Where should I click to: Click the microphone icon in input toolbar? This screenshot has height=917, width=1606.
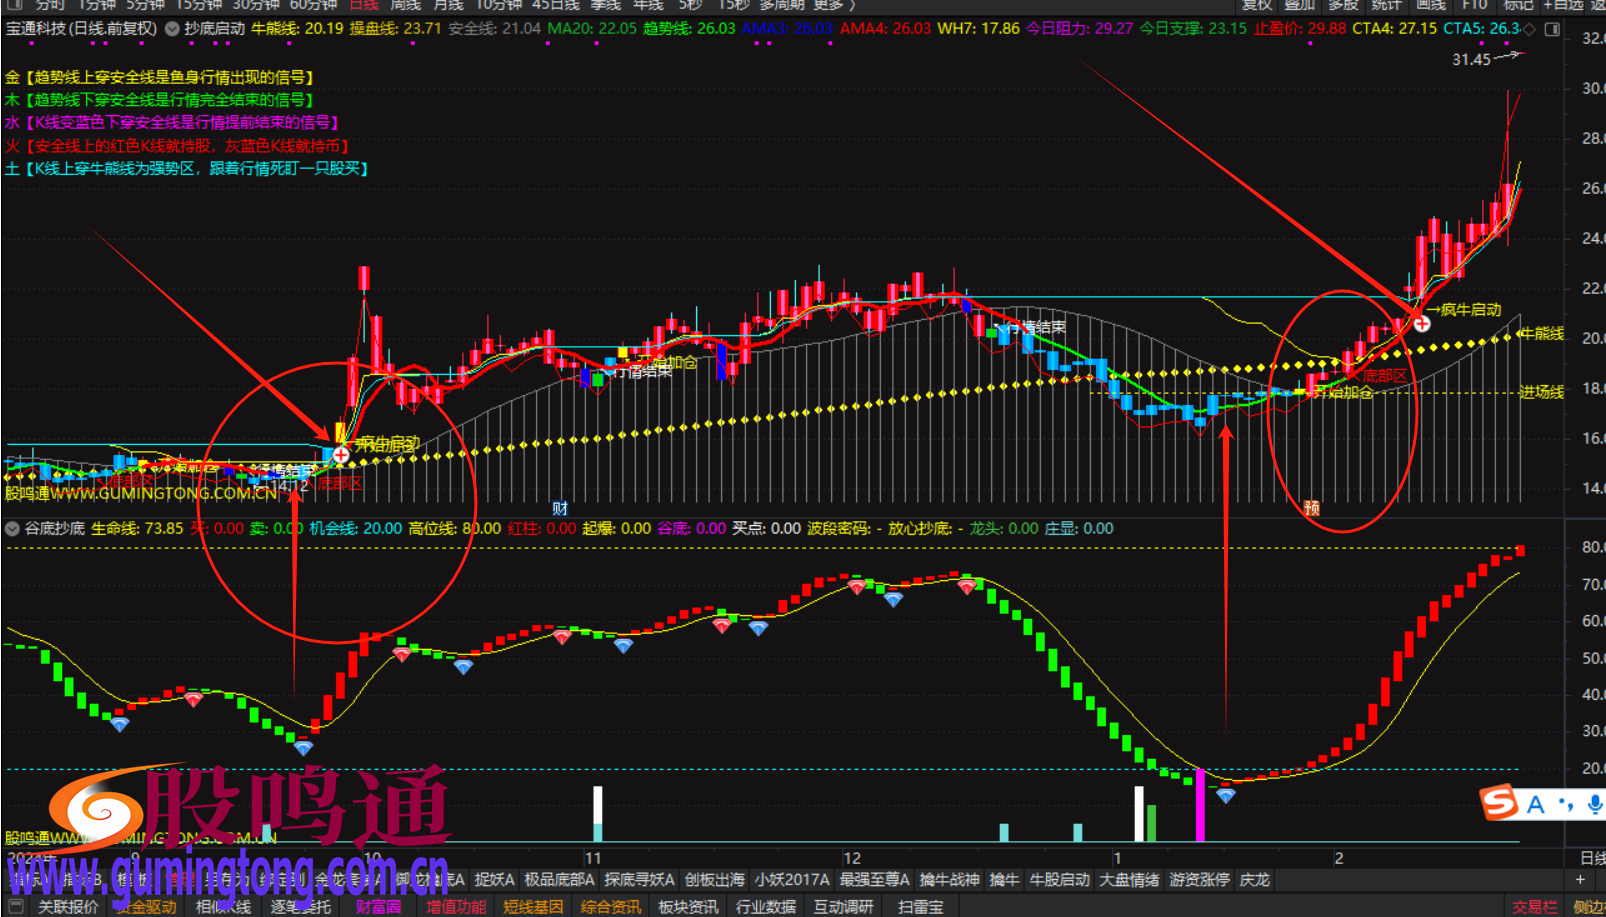point(1594,804)
